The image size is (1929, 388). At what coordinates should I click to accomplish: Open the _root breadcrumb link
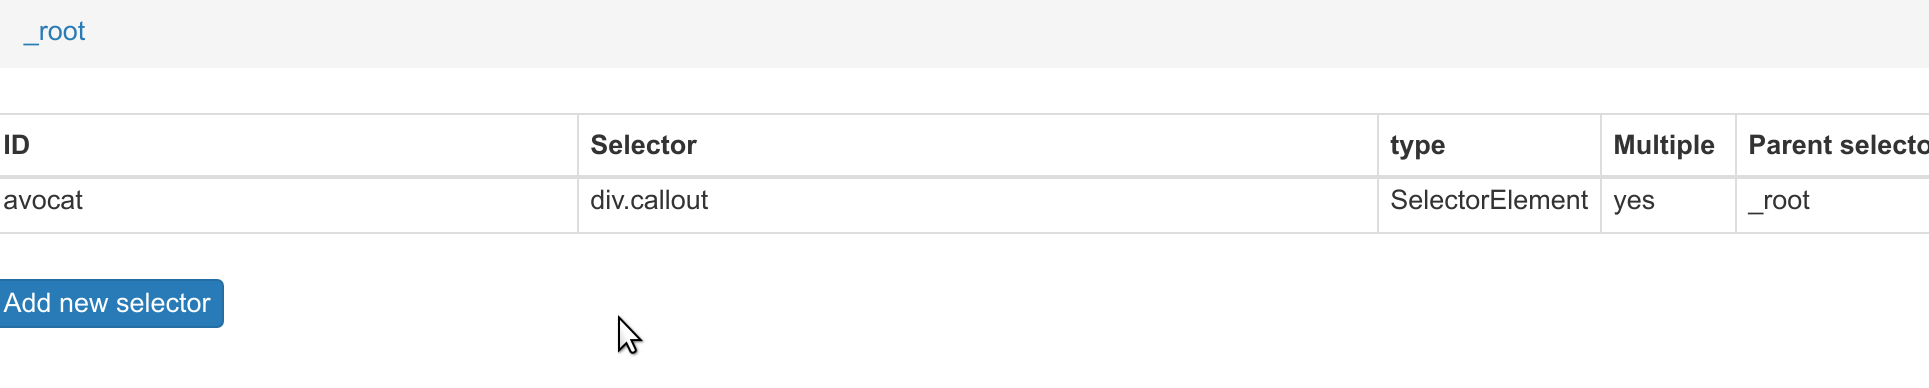click(x=54, y=32)
